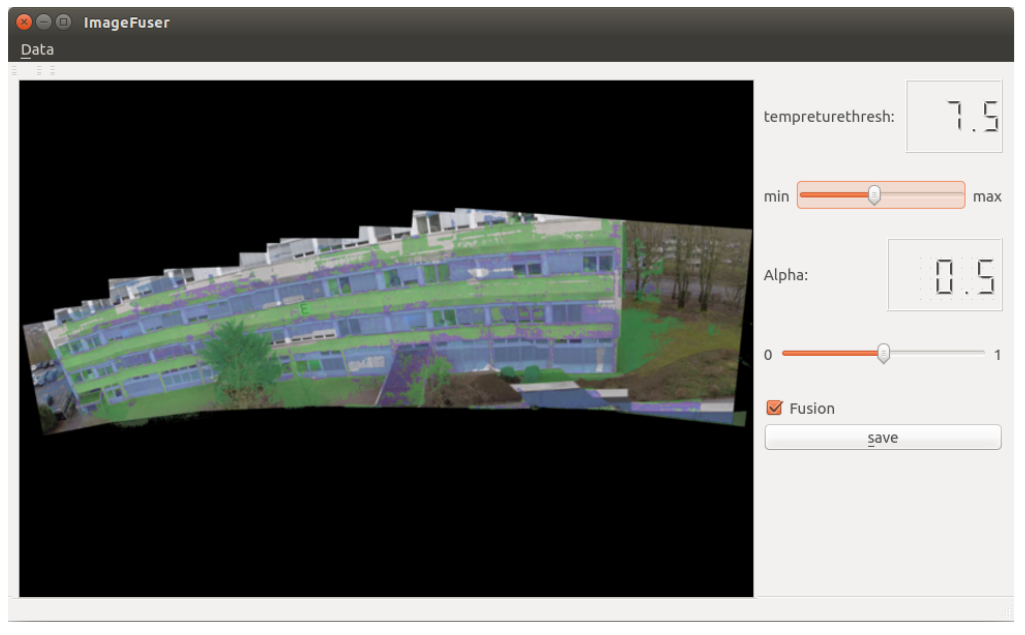
Task: Click the '1' label right of the Alpha slider
Action: click(998, 354)
